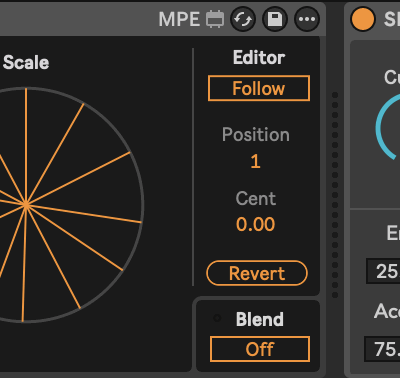
Task: Toggle the orange device activator on the adjacent device
Action: [363, 19]
